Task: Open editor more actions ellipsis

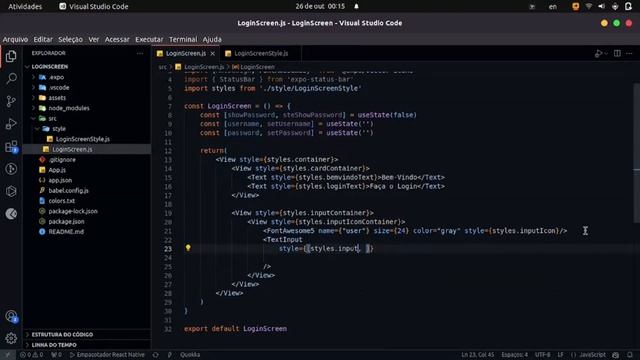Action: click(x=629, y=53)
